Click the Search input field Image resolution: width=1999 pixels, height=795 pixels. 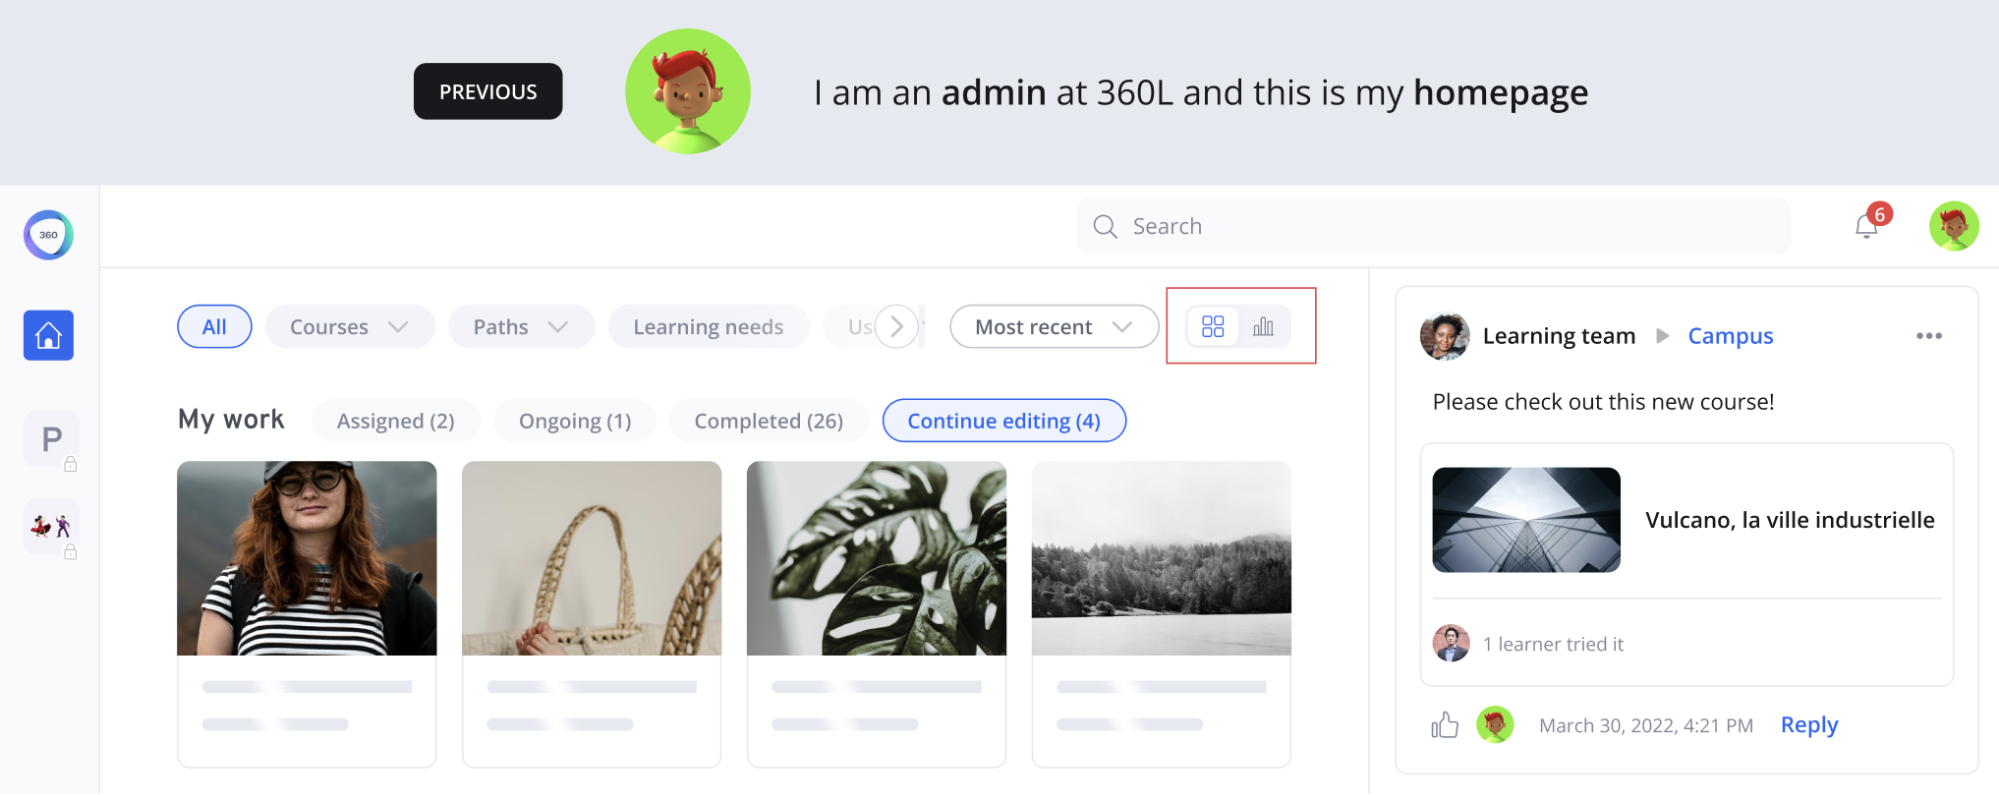(1433, 226)
